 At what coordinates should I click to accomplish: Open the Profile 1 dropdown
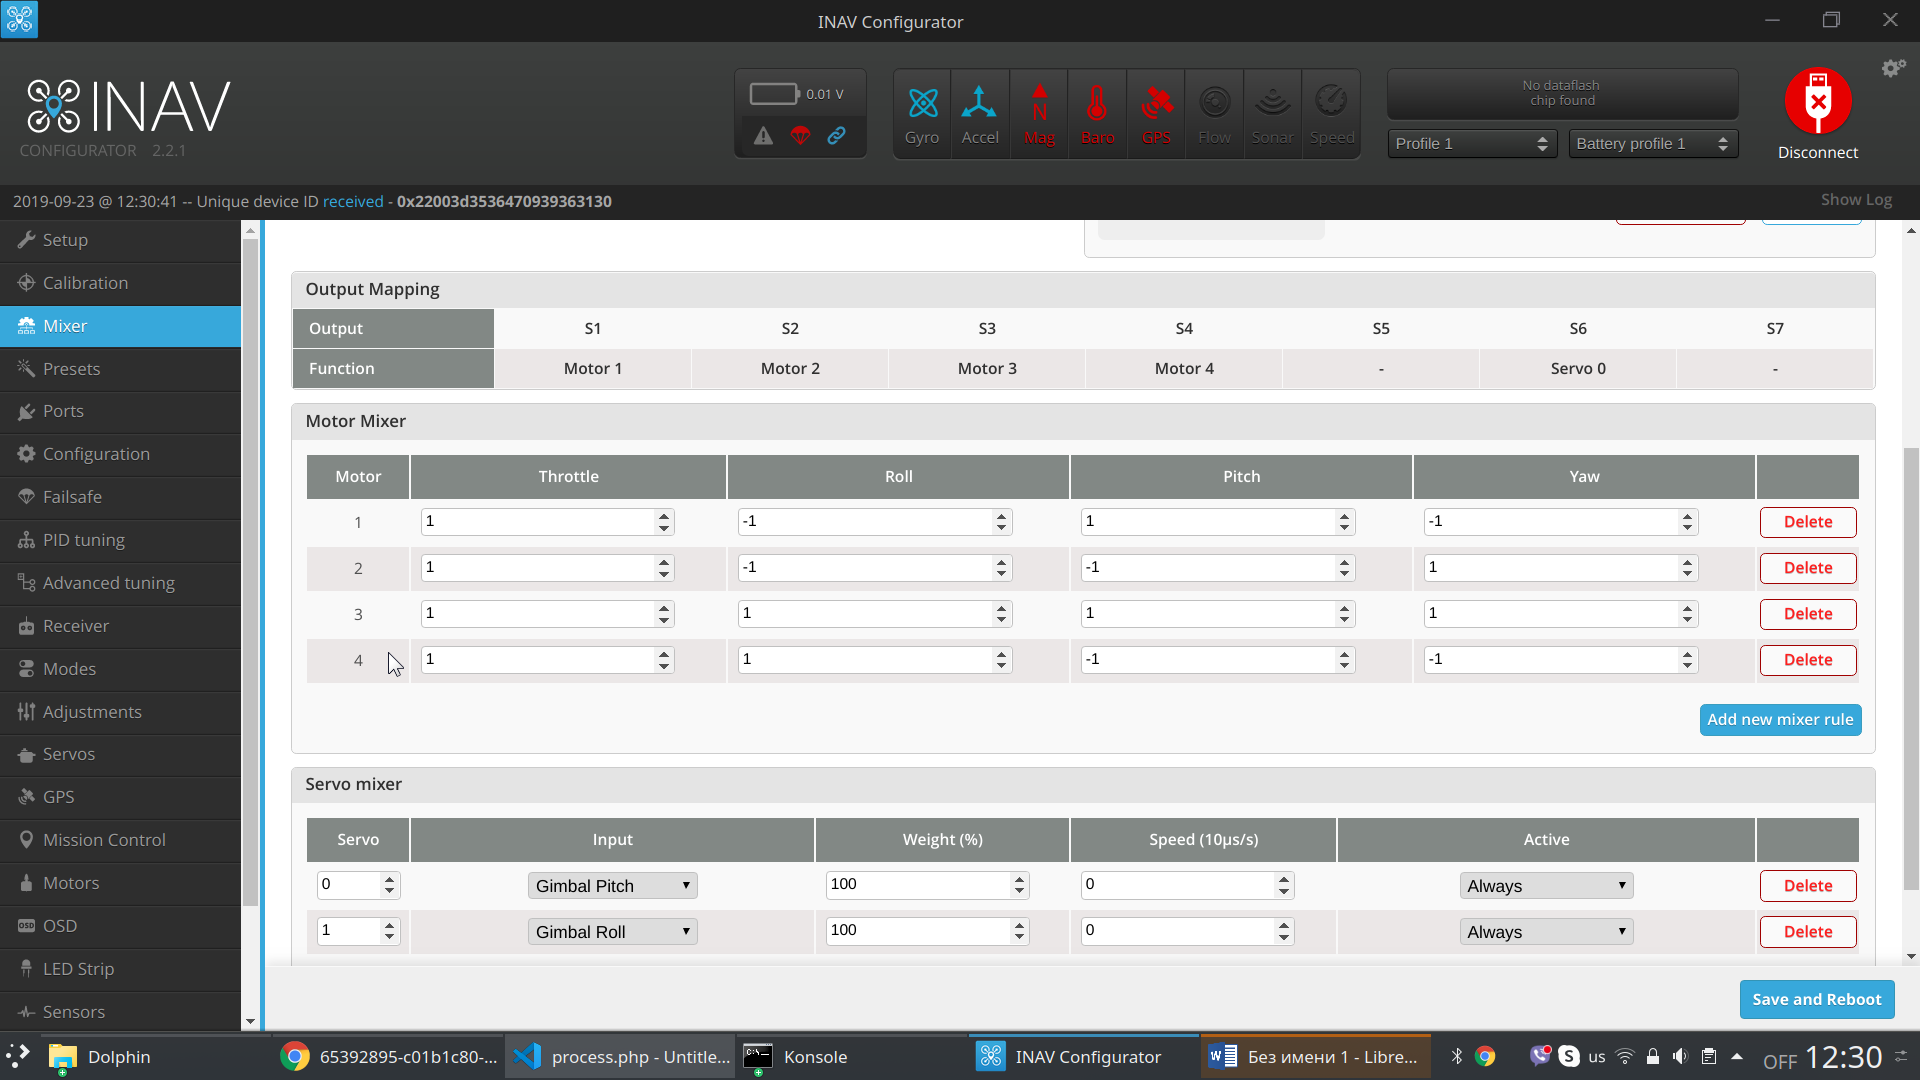point(1471,143)
